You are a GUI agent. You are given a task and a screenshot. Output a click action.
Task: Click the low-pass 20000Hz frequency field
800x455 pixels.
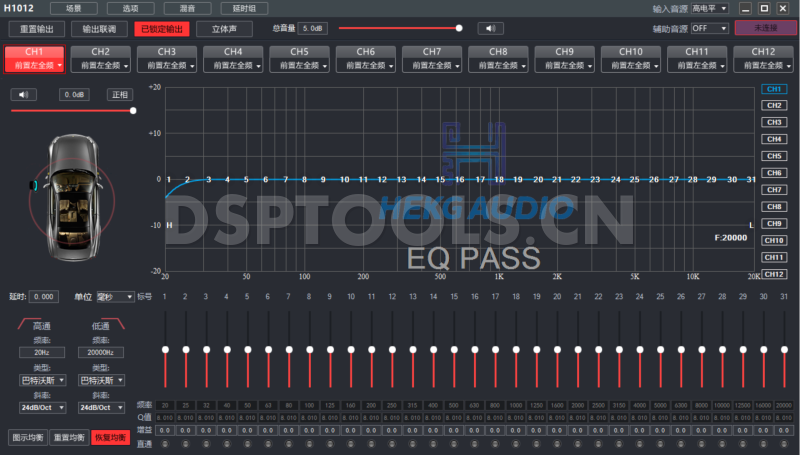101,352
